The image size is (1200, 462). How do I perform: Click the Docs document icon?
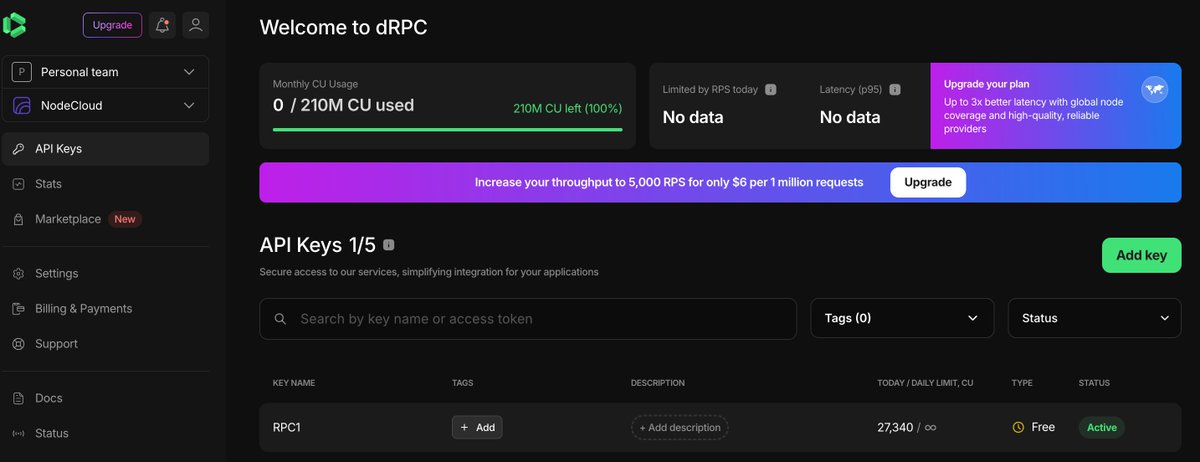click(18, 398)
